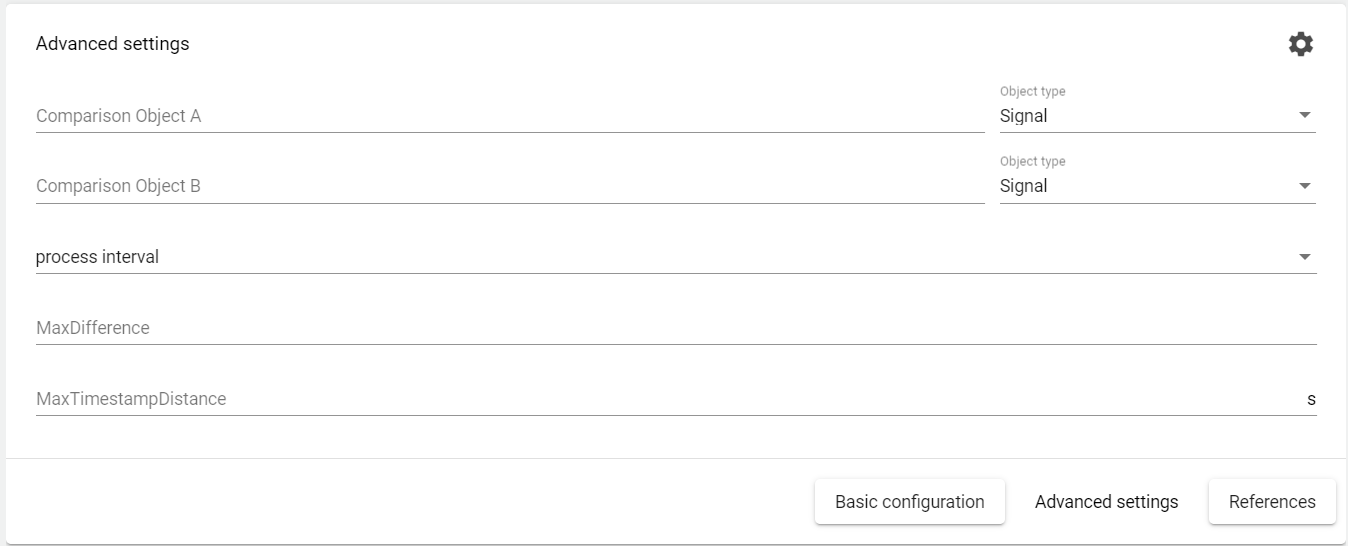The image size is (1348, 546).
Task: Click the Comparison Object A field
Action: point(510,116)
